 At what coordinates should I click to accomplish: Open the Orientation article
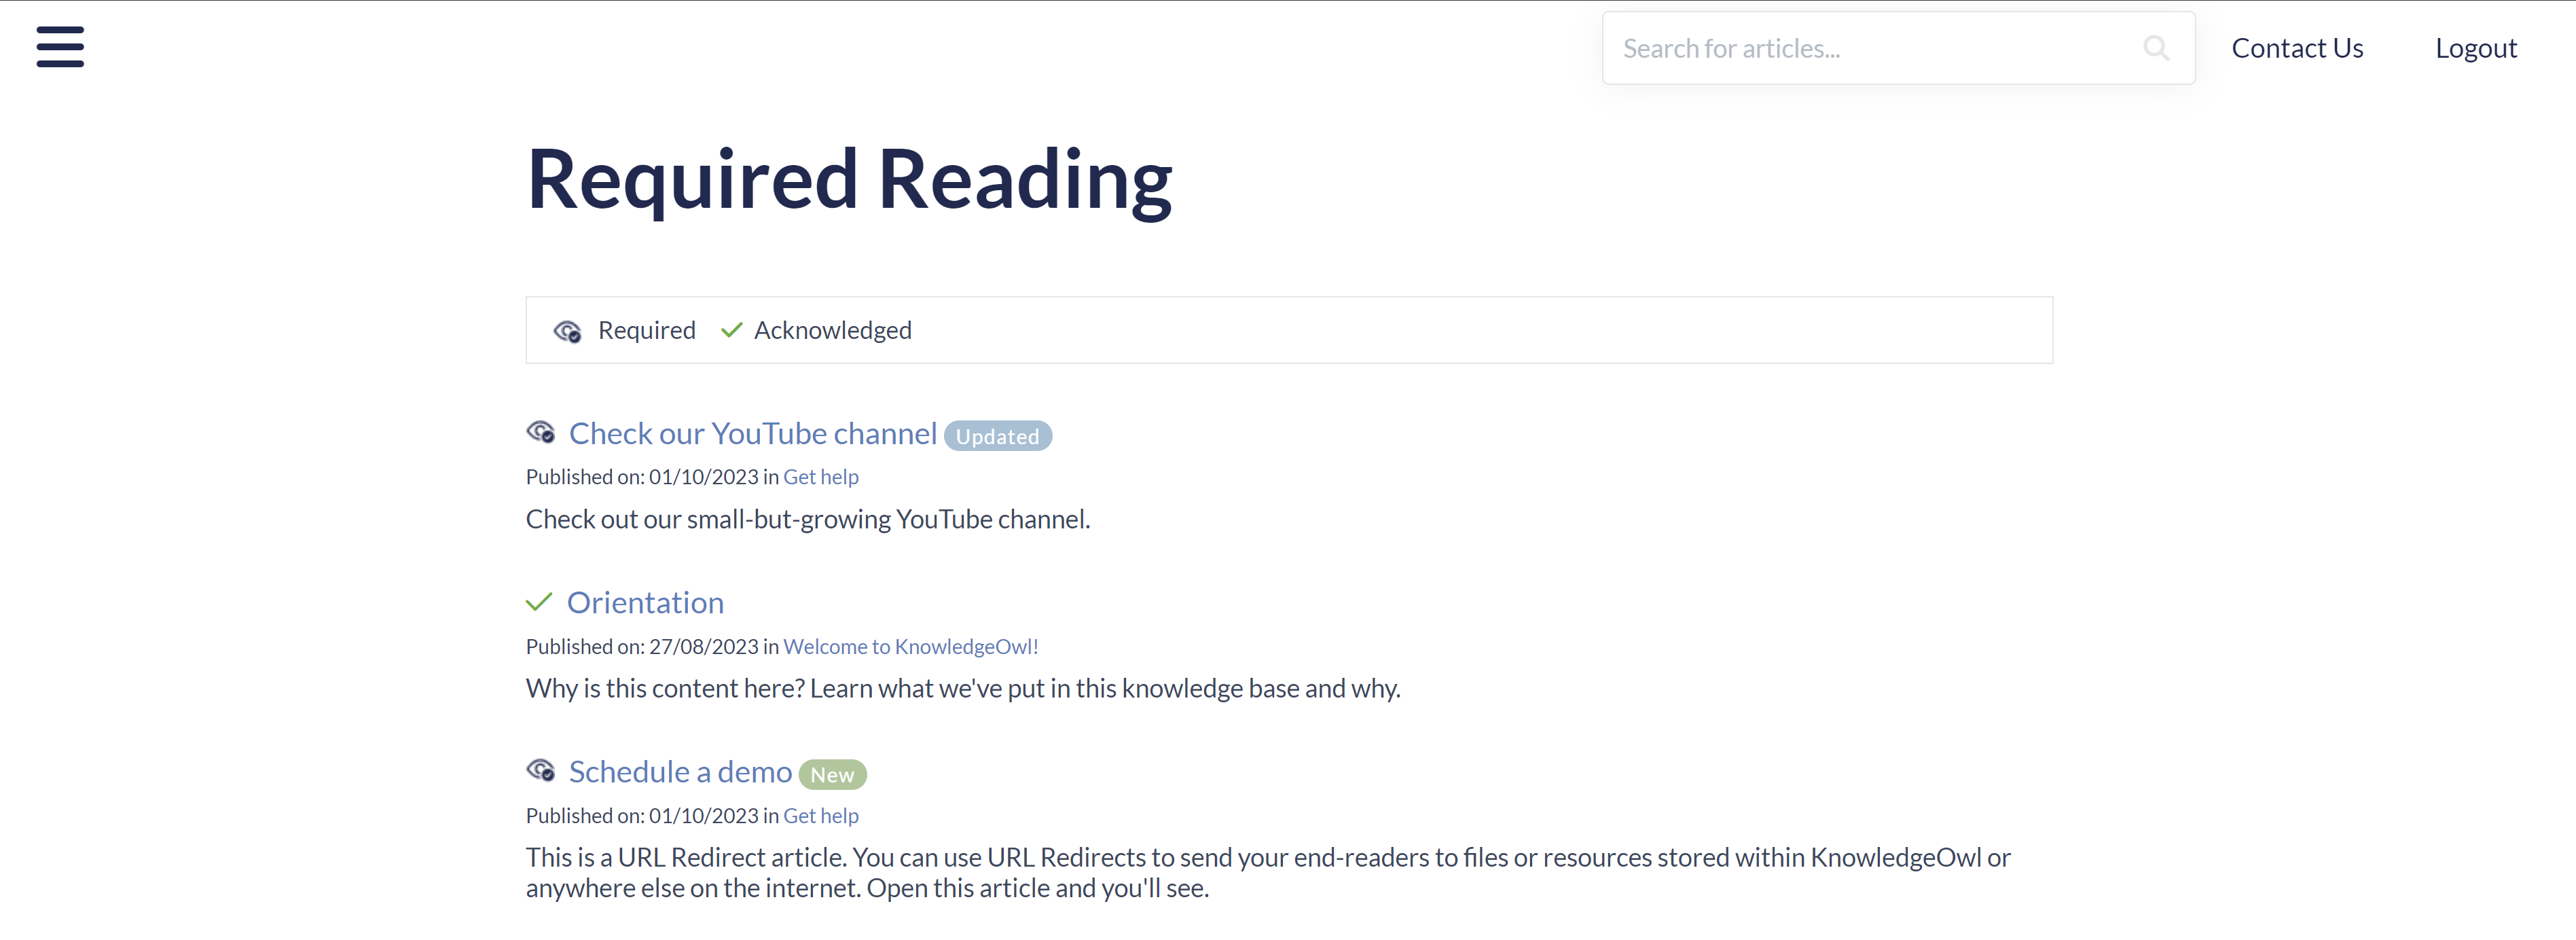point(645,602)
